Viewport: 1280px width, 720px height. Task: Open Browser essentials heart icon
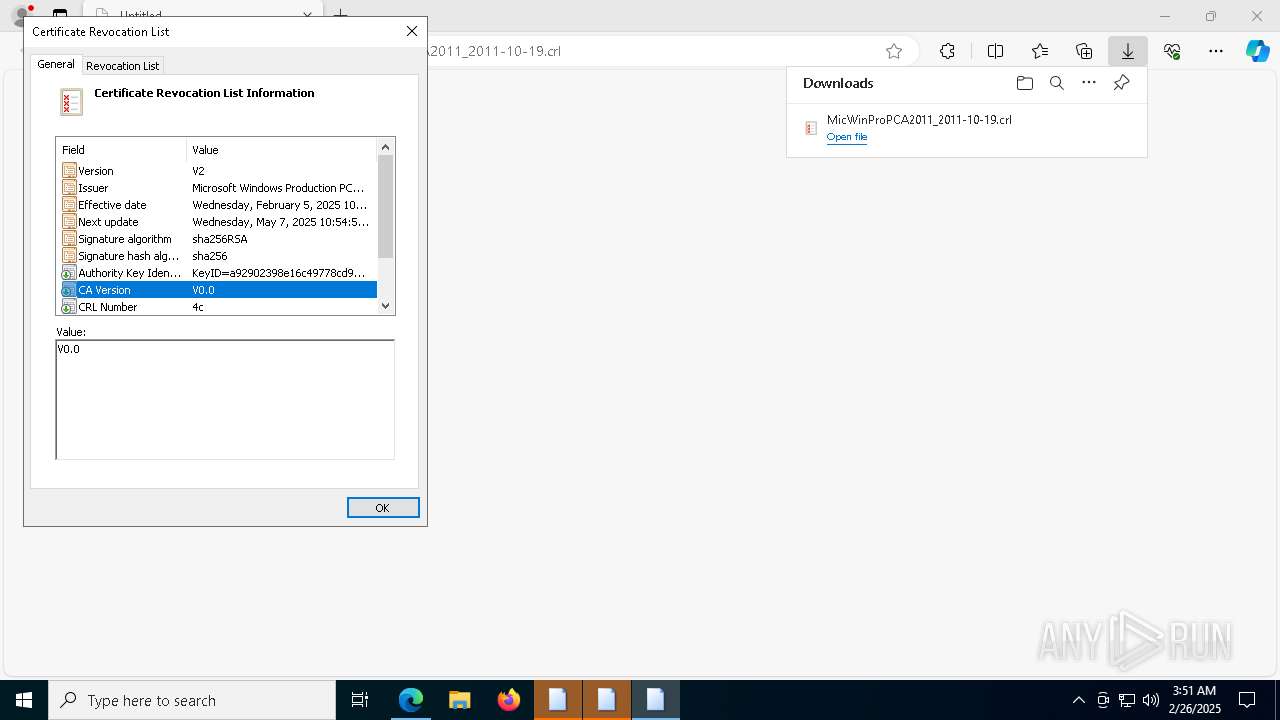pos(1172,51)
